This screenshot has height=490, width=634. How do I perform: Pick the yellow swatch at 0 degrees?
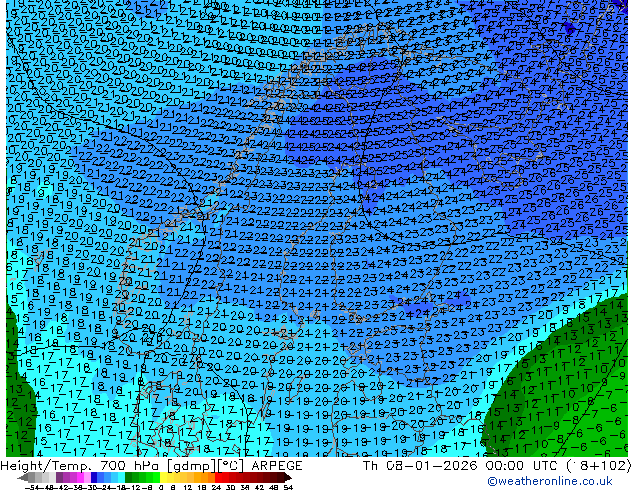click(164, 478)
